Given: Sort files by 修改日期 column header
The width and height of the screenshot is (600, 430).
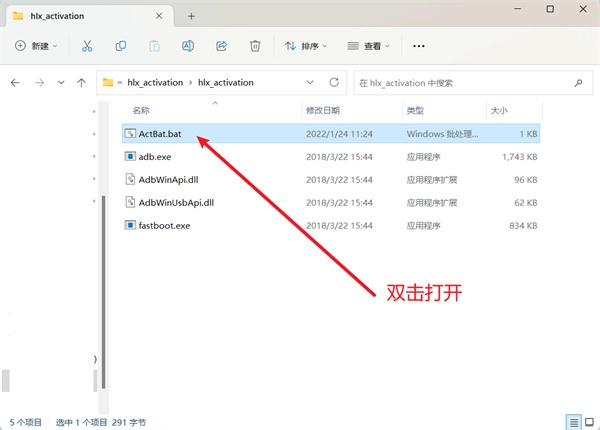Looking at the screenshot, I should (323, 110).
